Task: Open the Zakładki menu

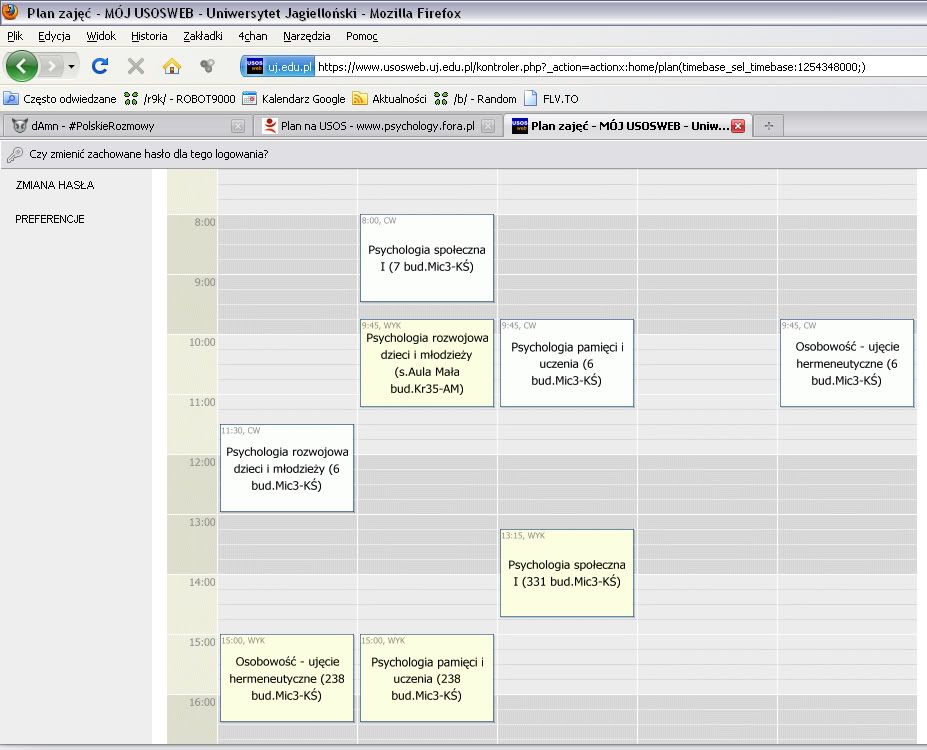Action: click(203, 36)
